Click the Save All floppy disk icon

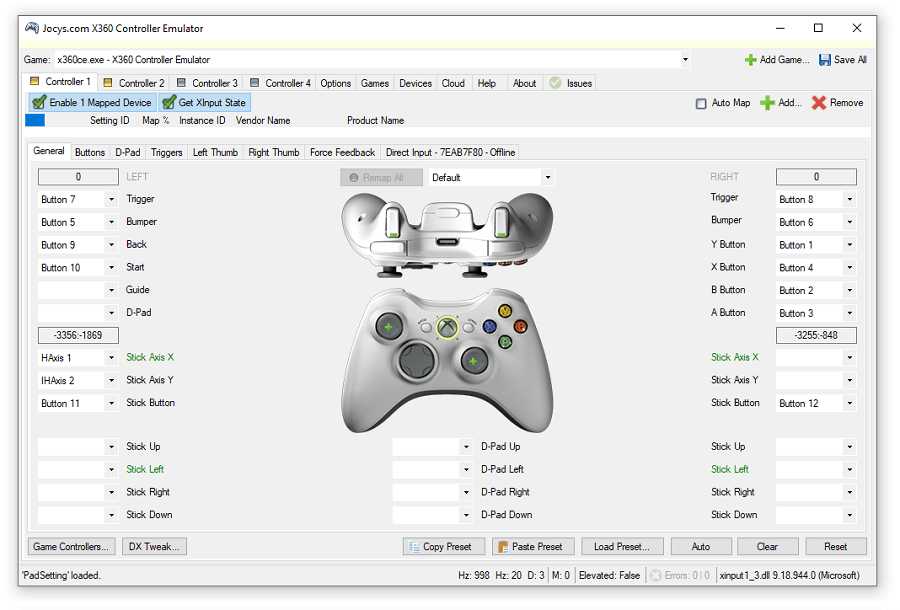825,60
